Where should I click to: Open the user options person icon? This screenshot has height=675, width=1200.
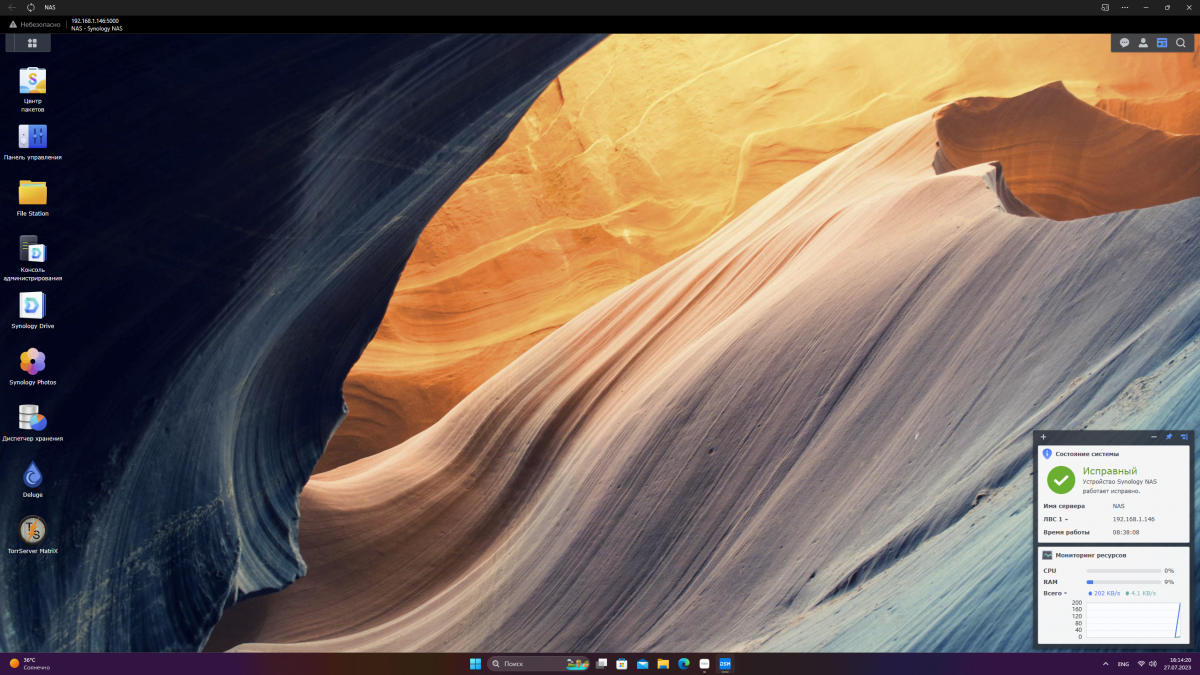click(x=1143, y=43)
